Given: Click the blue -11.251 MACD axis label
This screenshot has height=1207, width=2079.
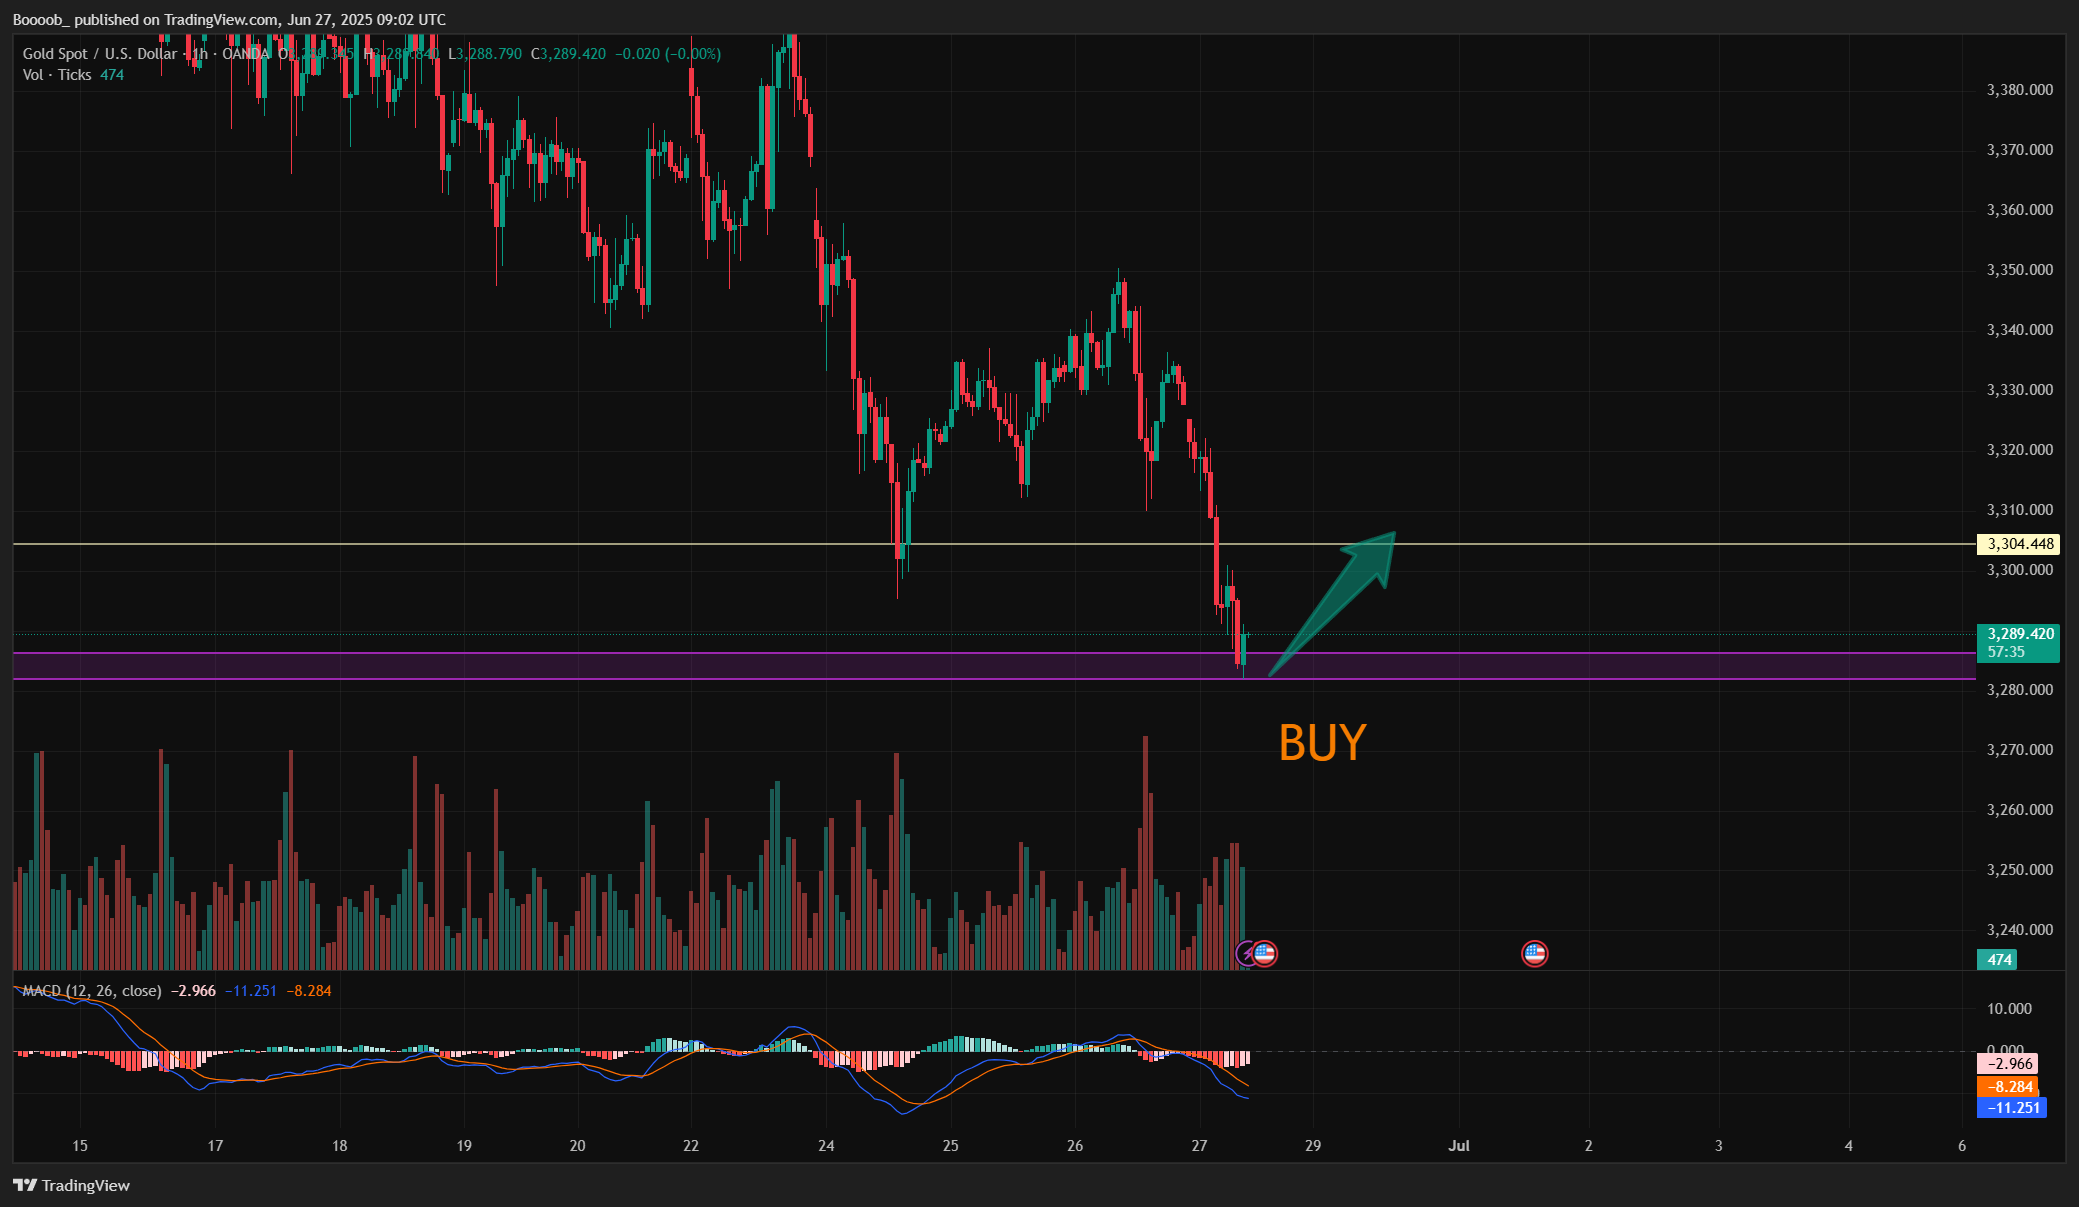Looking at the screenshot, I should (2012, 1107).
